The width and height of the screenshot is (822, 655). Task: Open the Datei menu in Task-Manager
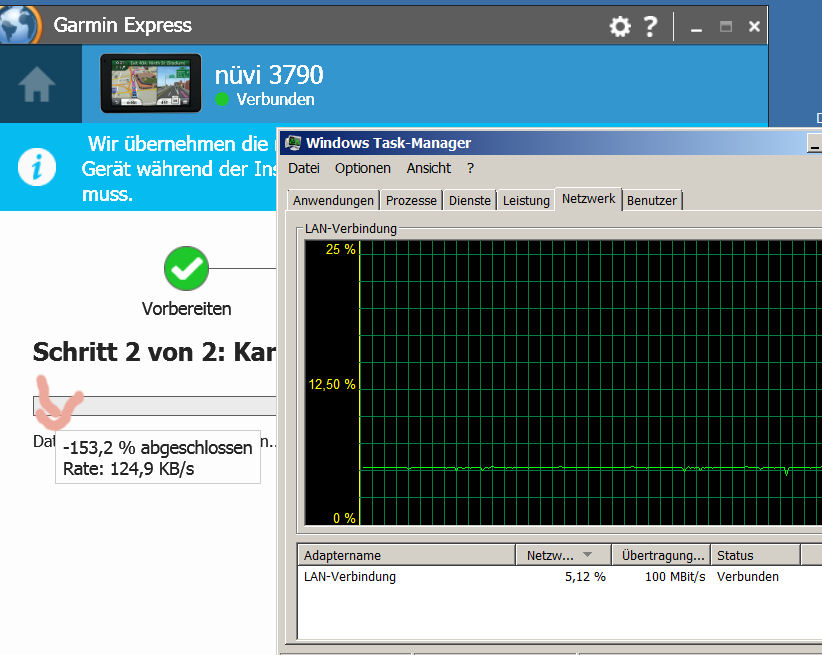pos(304,168)
